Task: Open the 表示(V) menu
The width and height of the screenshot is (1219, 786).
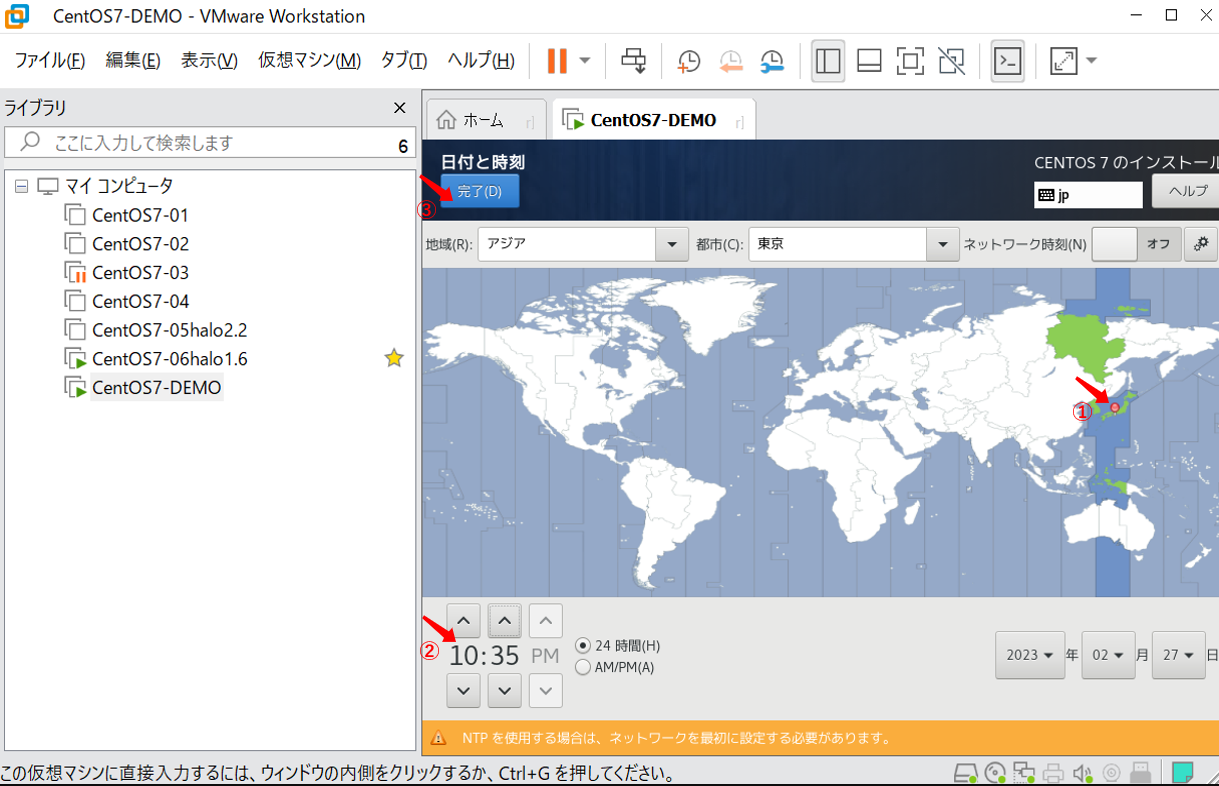Action: (209, 61)
